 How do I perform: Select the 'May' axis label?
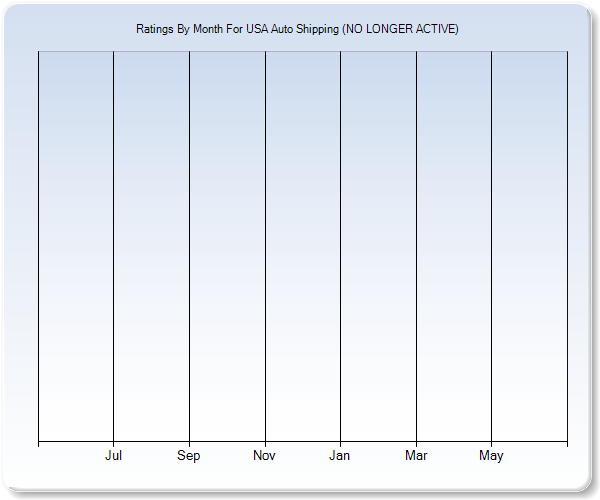pos(491,456)
